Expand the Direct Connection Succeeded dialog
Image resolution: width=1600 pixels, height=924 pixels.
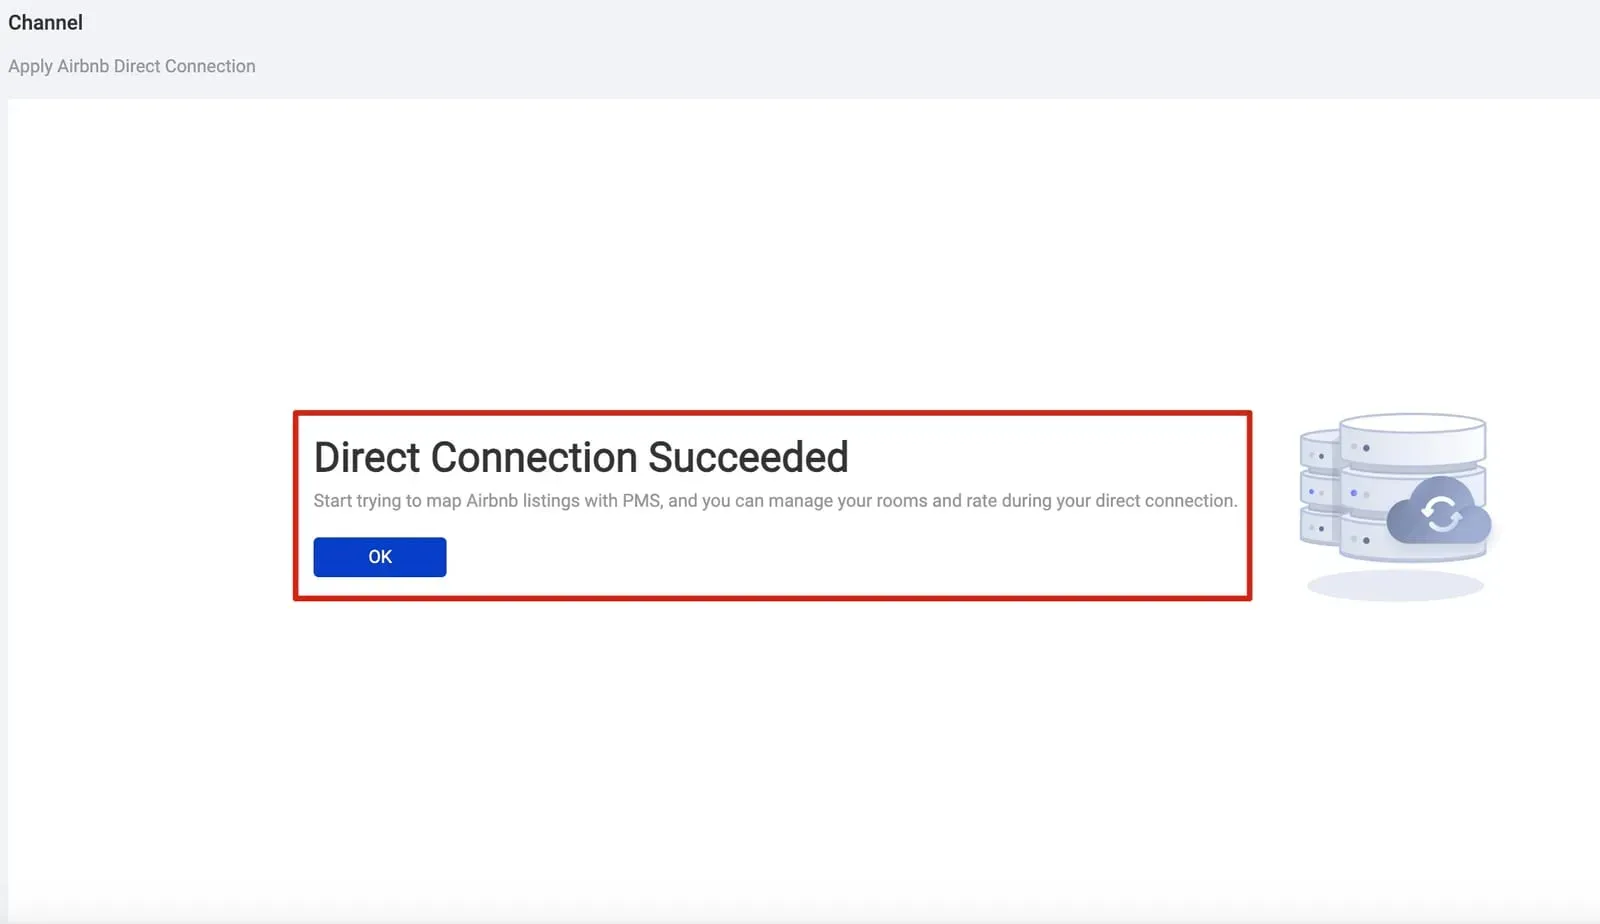pyautogui.click(x=772, y=504)
